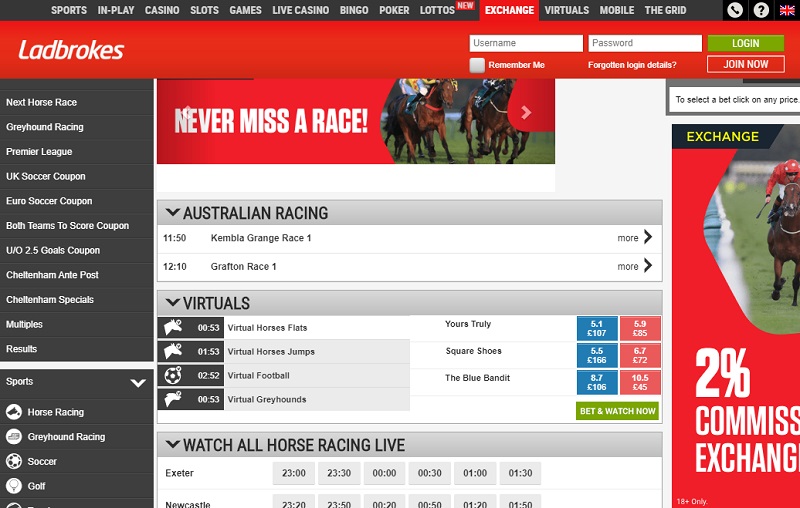This screenshot has height=508, width=800.
Task: Click the Soccer ball sidebar icon
Action: pos(14,461)
